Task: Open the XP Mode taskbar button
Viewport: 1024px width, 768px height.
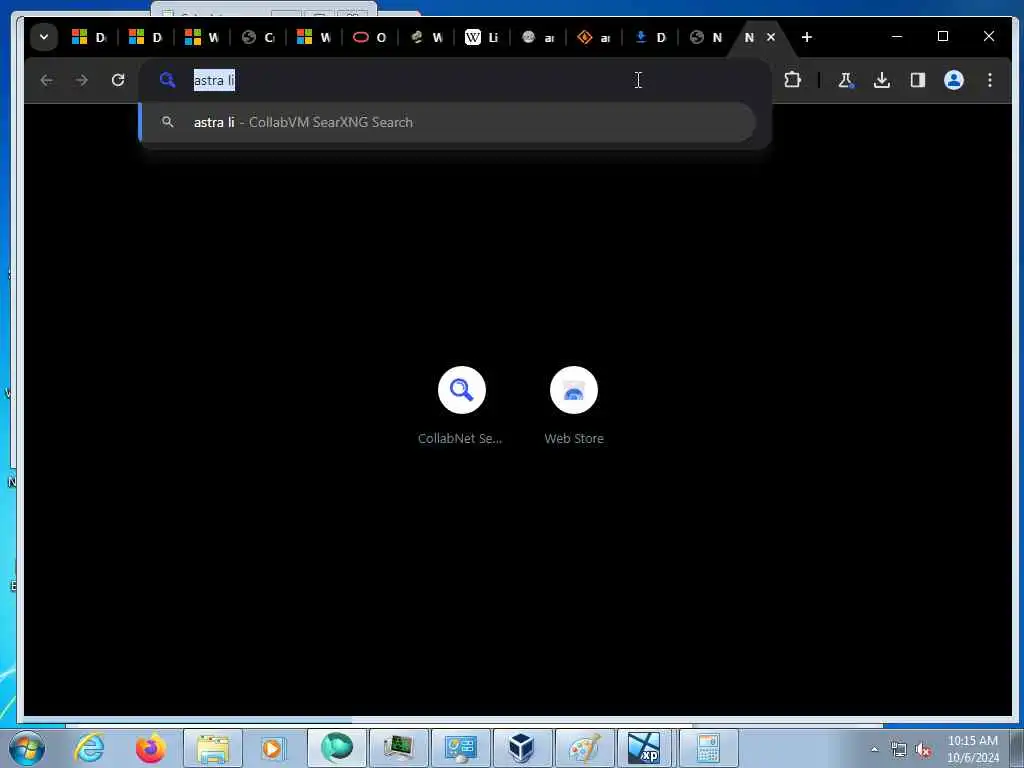Action: 645,748
